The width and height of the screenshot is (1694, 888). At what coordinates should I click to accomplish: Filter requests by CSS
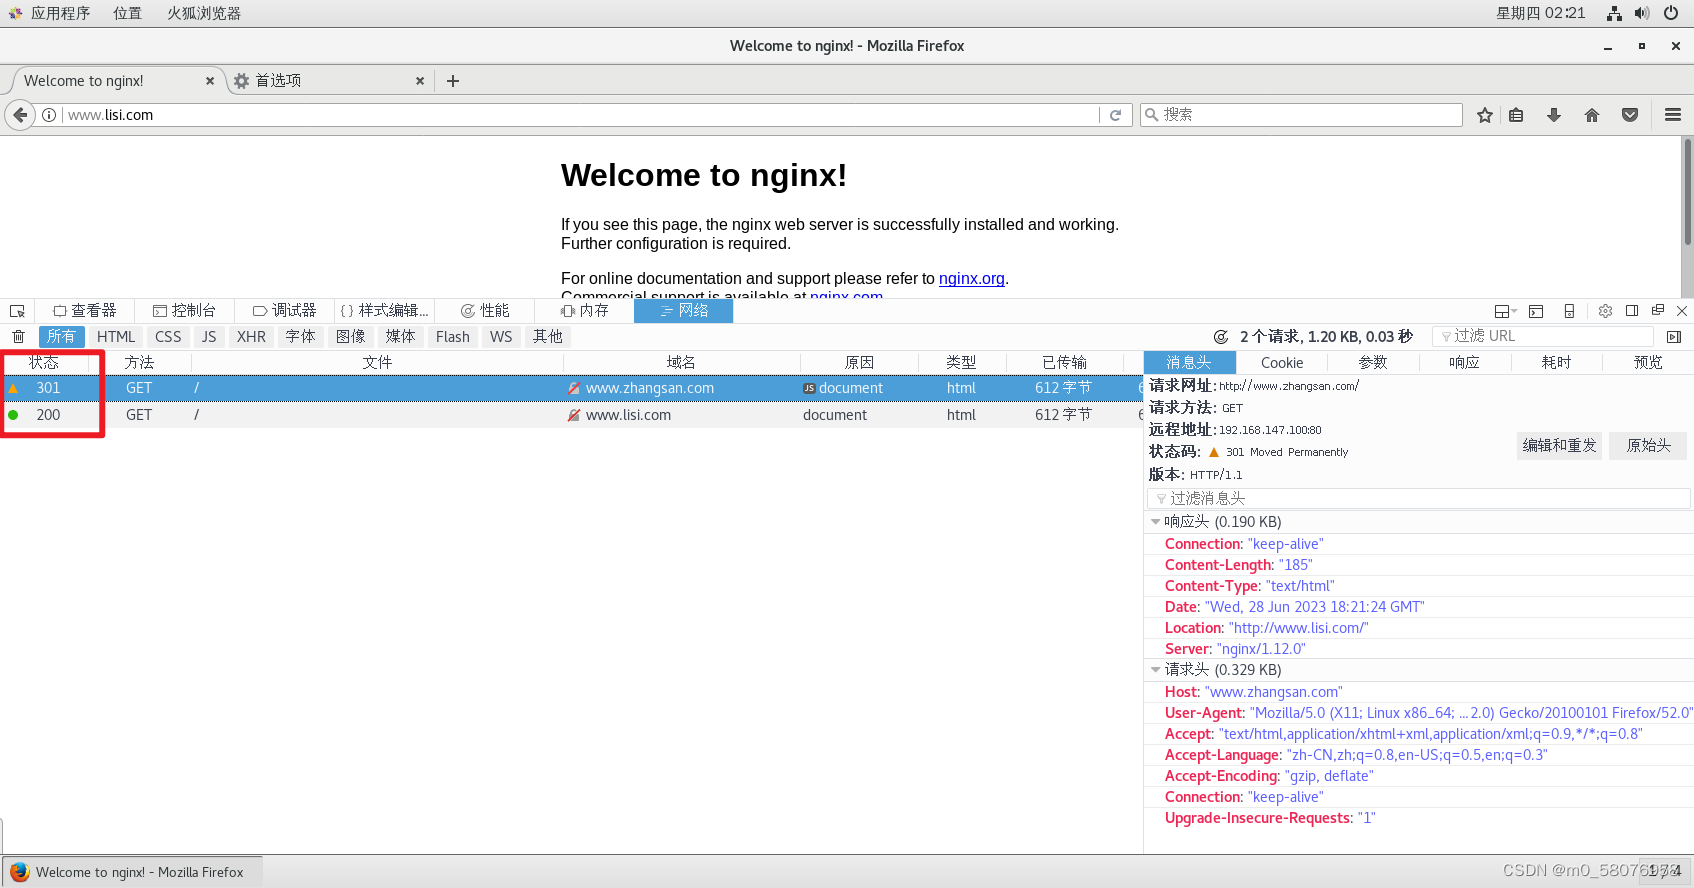168,337
